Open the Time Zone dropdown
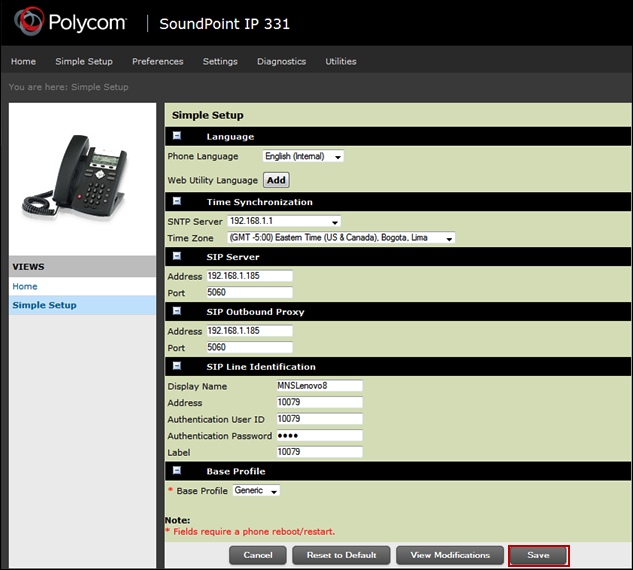Viewport: 633px width, 570px height. [341, 238]
